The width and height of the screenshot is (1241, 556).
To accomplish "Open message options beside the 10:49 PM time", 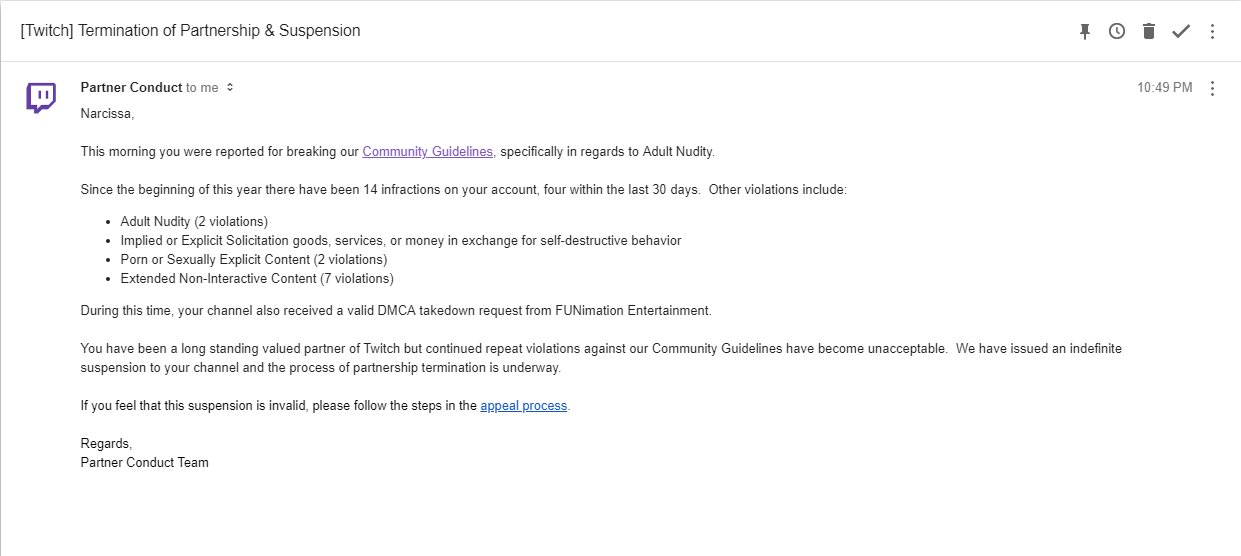I will (x=1212, y=88).
